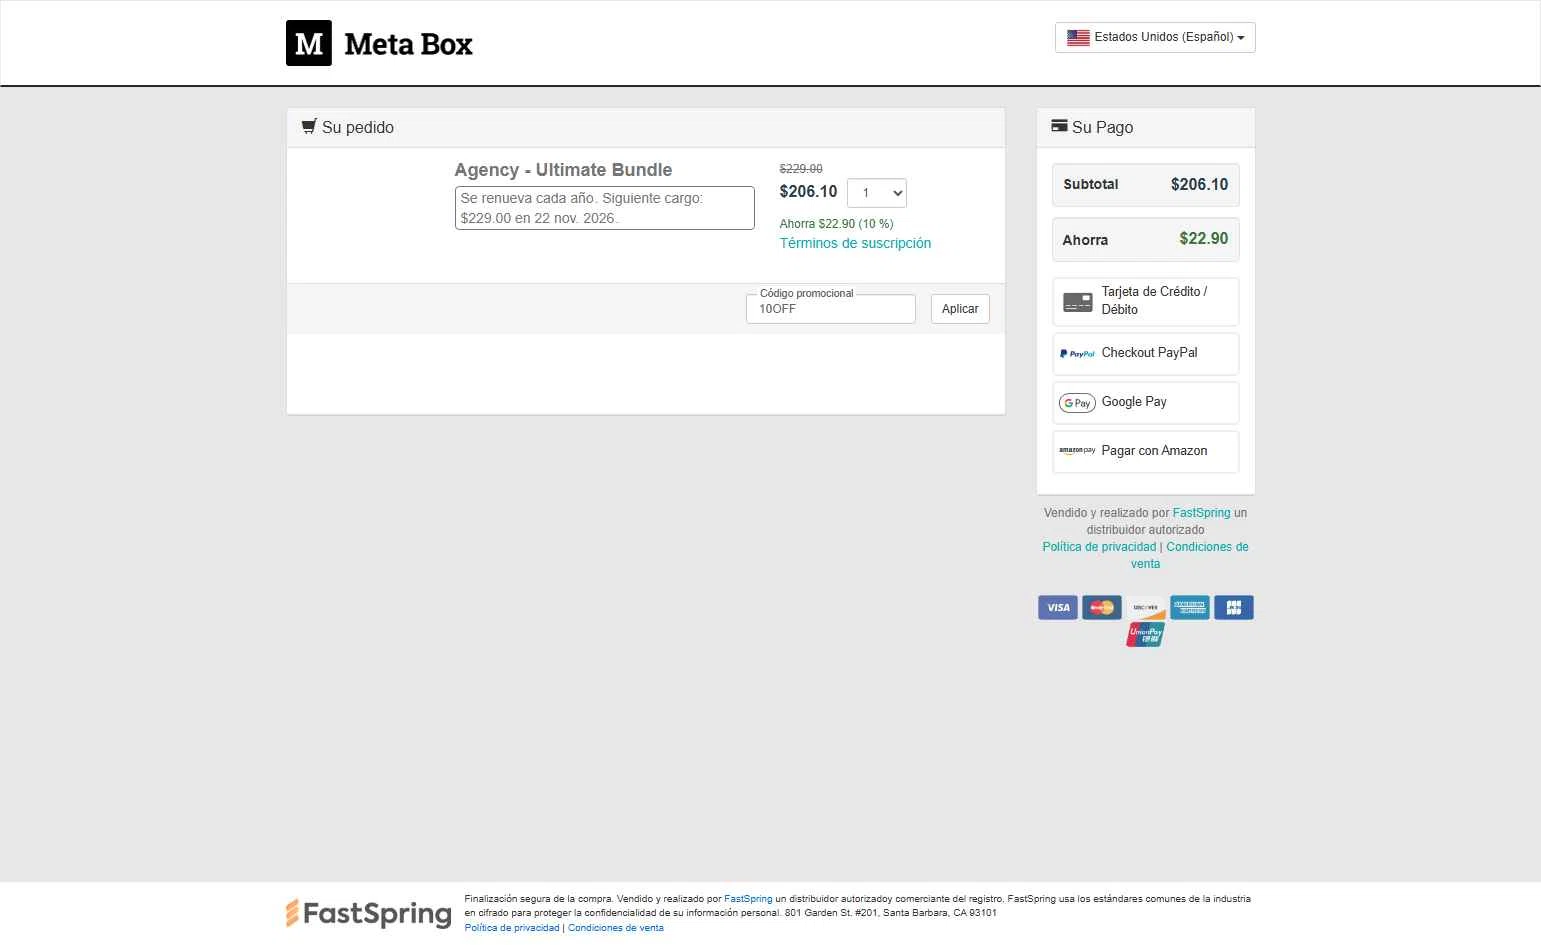Image resolution: width=1541 pixels, height=945 pixels.
Task: Click the Visa card icon
Action: tap(1058, 607)
